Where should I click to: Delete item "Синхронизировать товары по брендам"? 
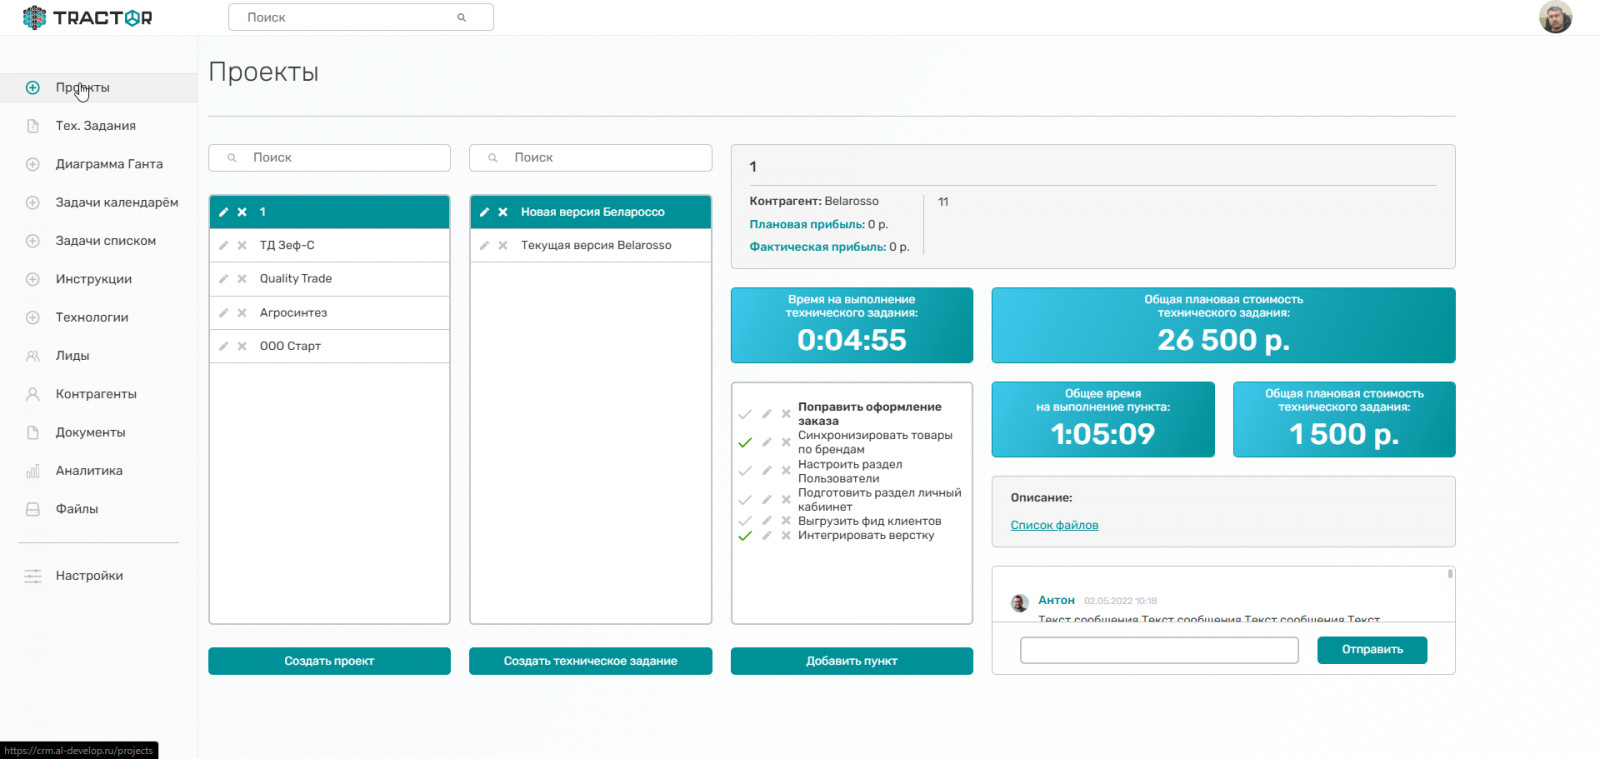(x=786, y=442)
